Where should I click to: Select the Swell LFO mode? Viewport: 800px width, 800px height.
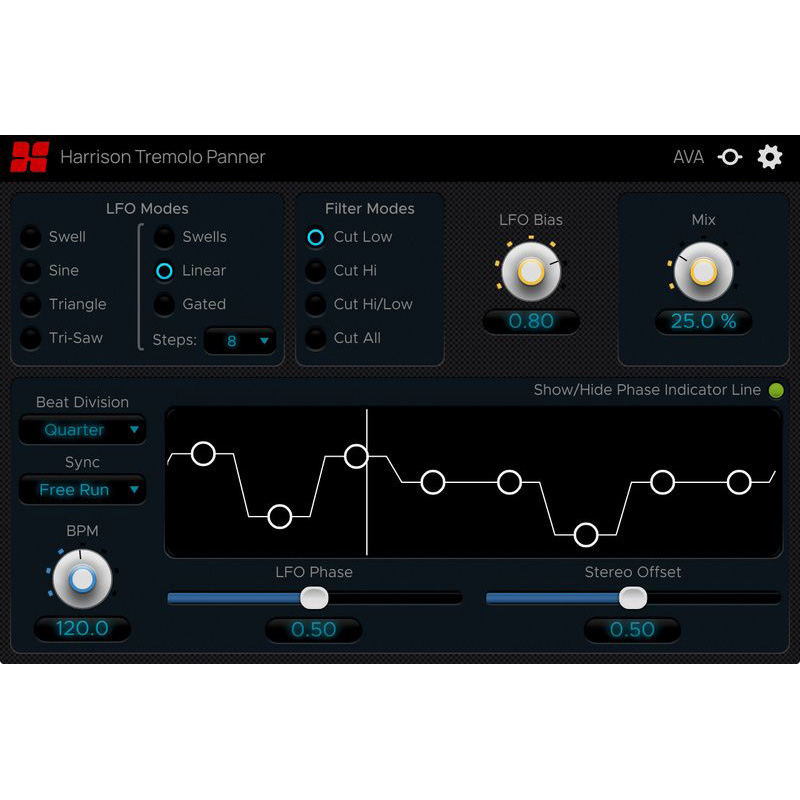[x=31, y=237]
